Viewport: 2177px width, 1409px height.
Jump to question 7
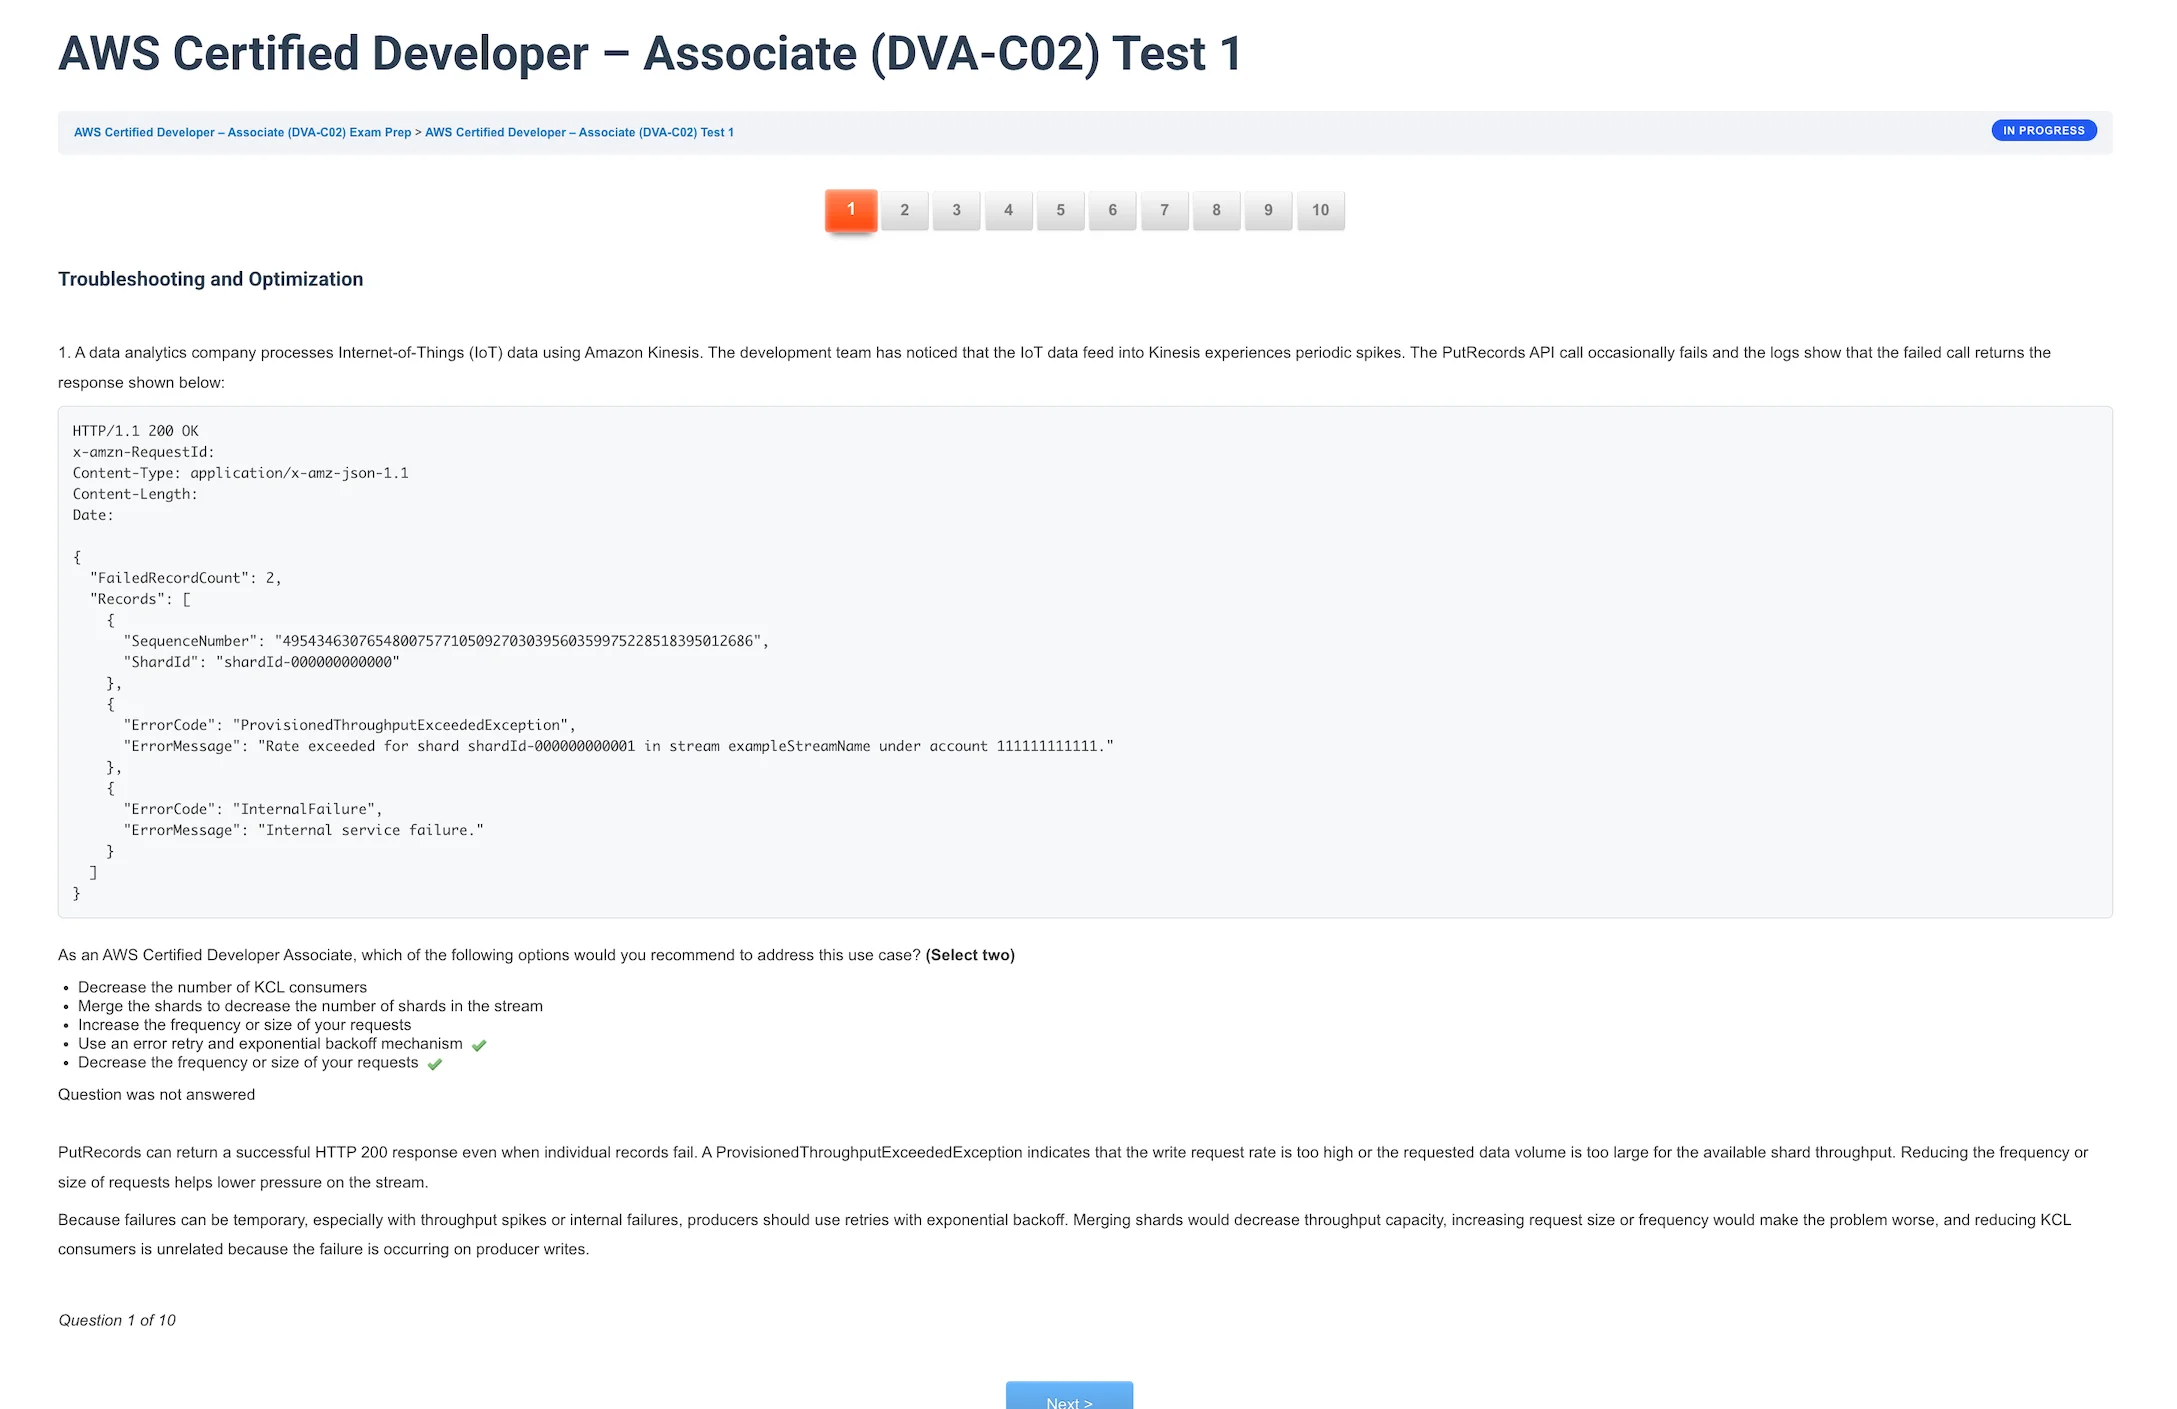1165,210
